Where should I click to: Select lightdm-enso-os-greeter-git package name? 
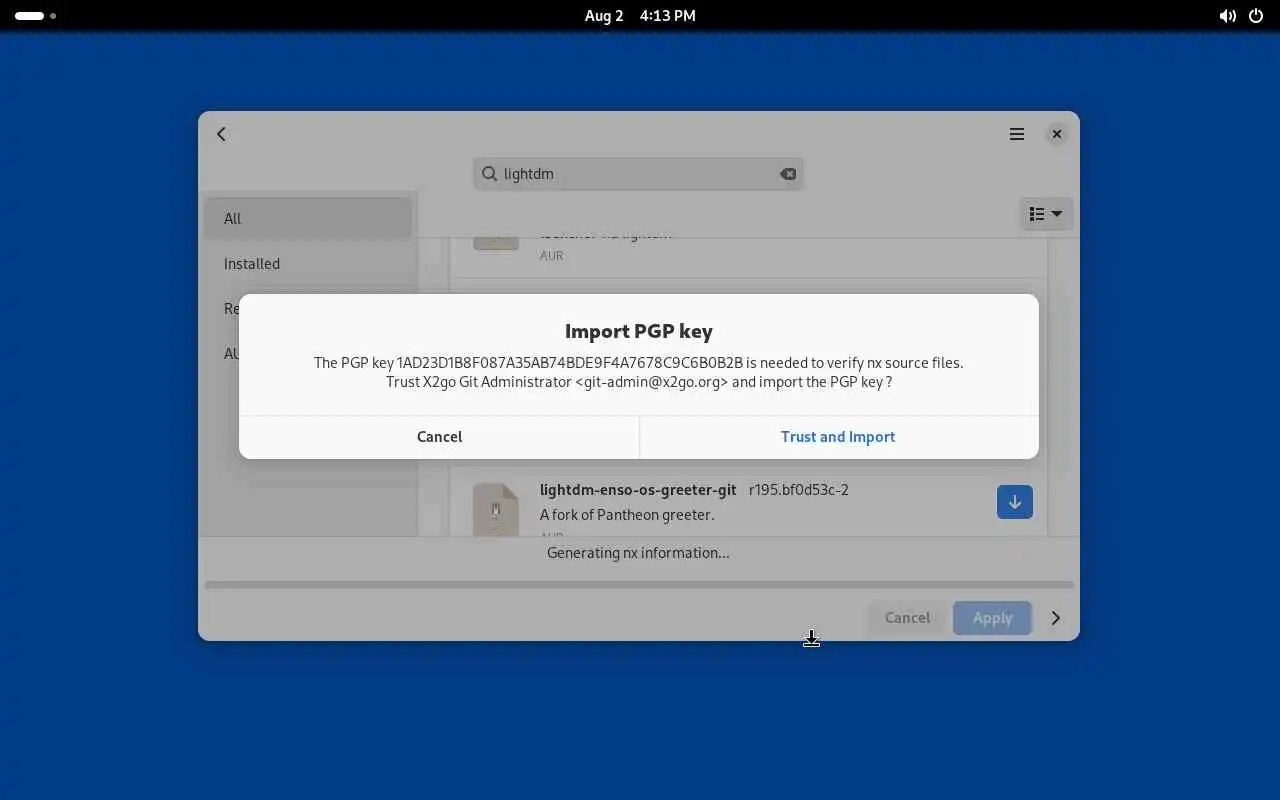point(638,490)
